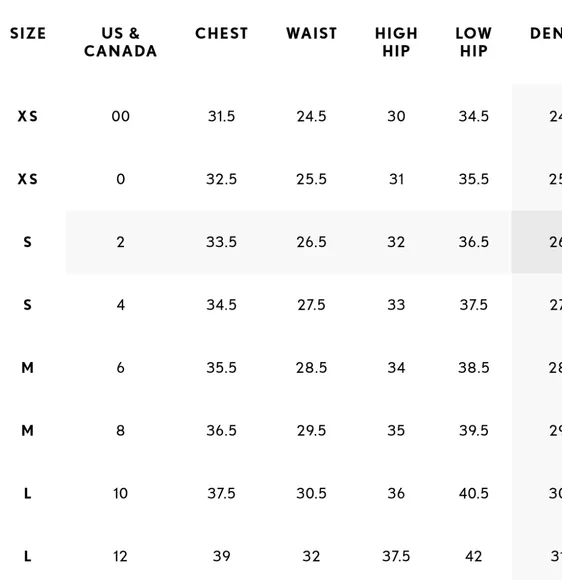Click waist value 32 in last row
Image resolution: width=562 pixels, height=580 pixels.
click(311, 556)
